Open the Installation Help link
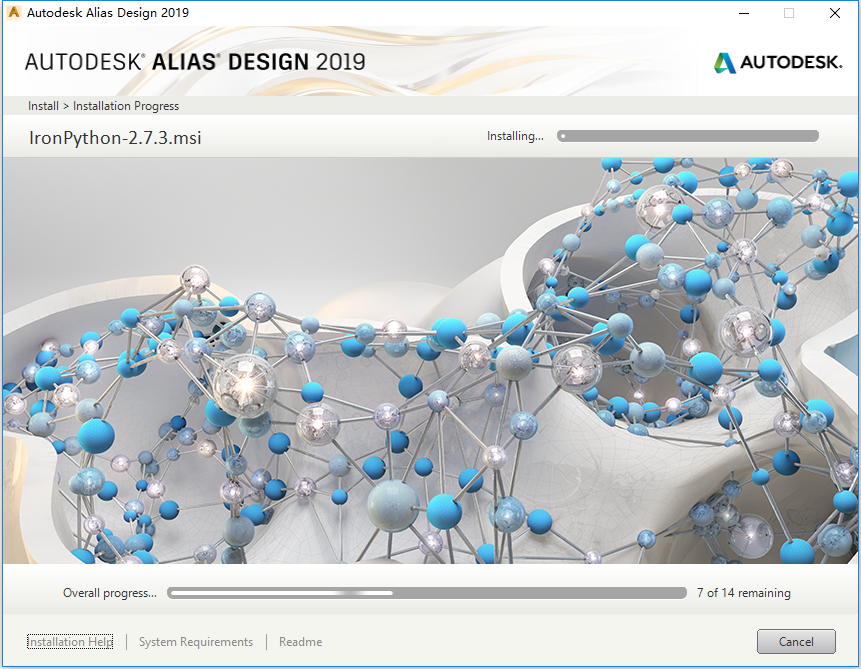 pyautogui.click(x=70, y=642)
